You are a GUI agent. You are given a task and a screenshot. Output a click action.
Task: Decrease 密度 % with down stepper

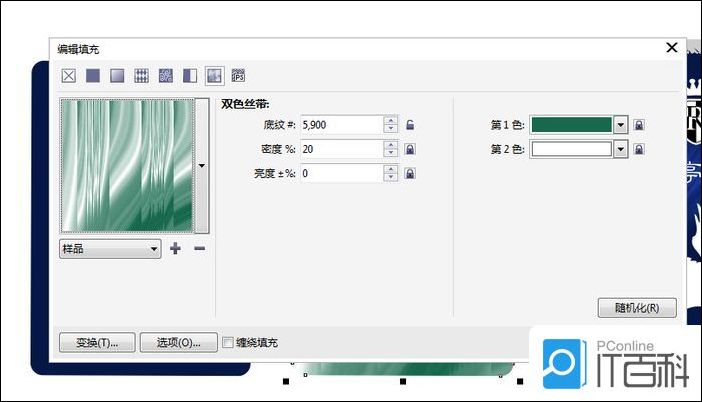click(x=391, y=154)
